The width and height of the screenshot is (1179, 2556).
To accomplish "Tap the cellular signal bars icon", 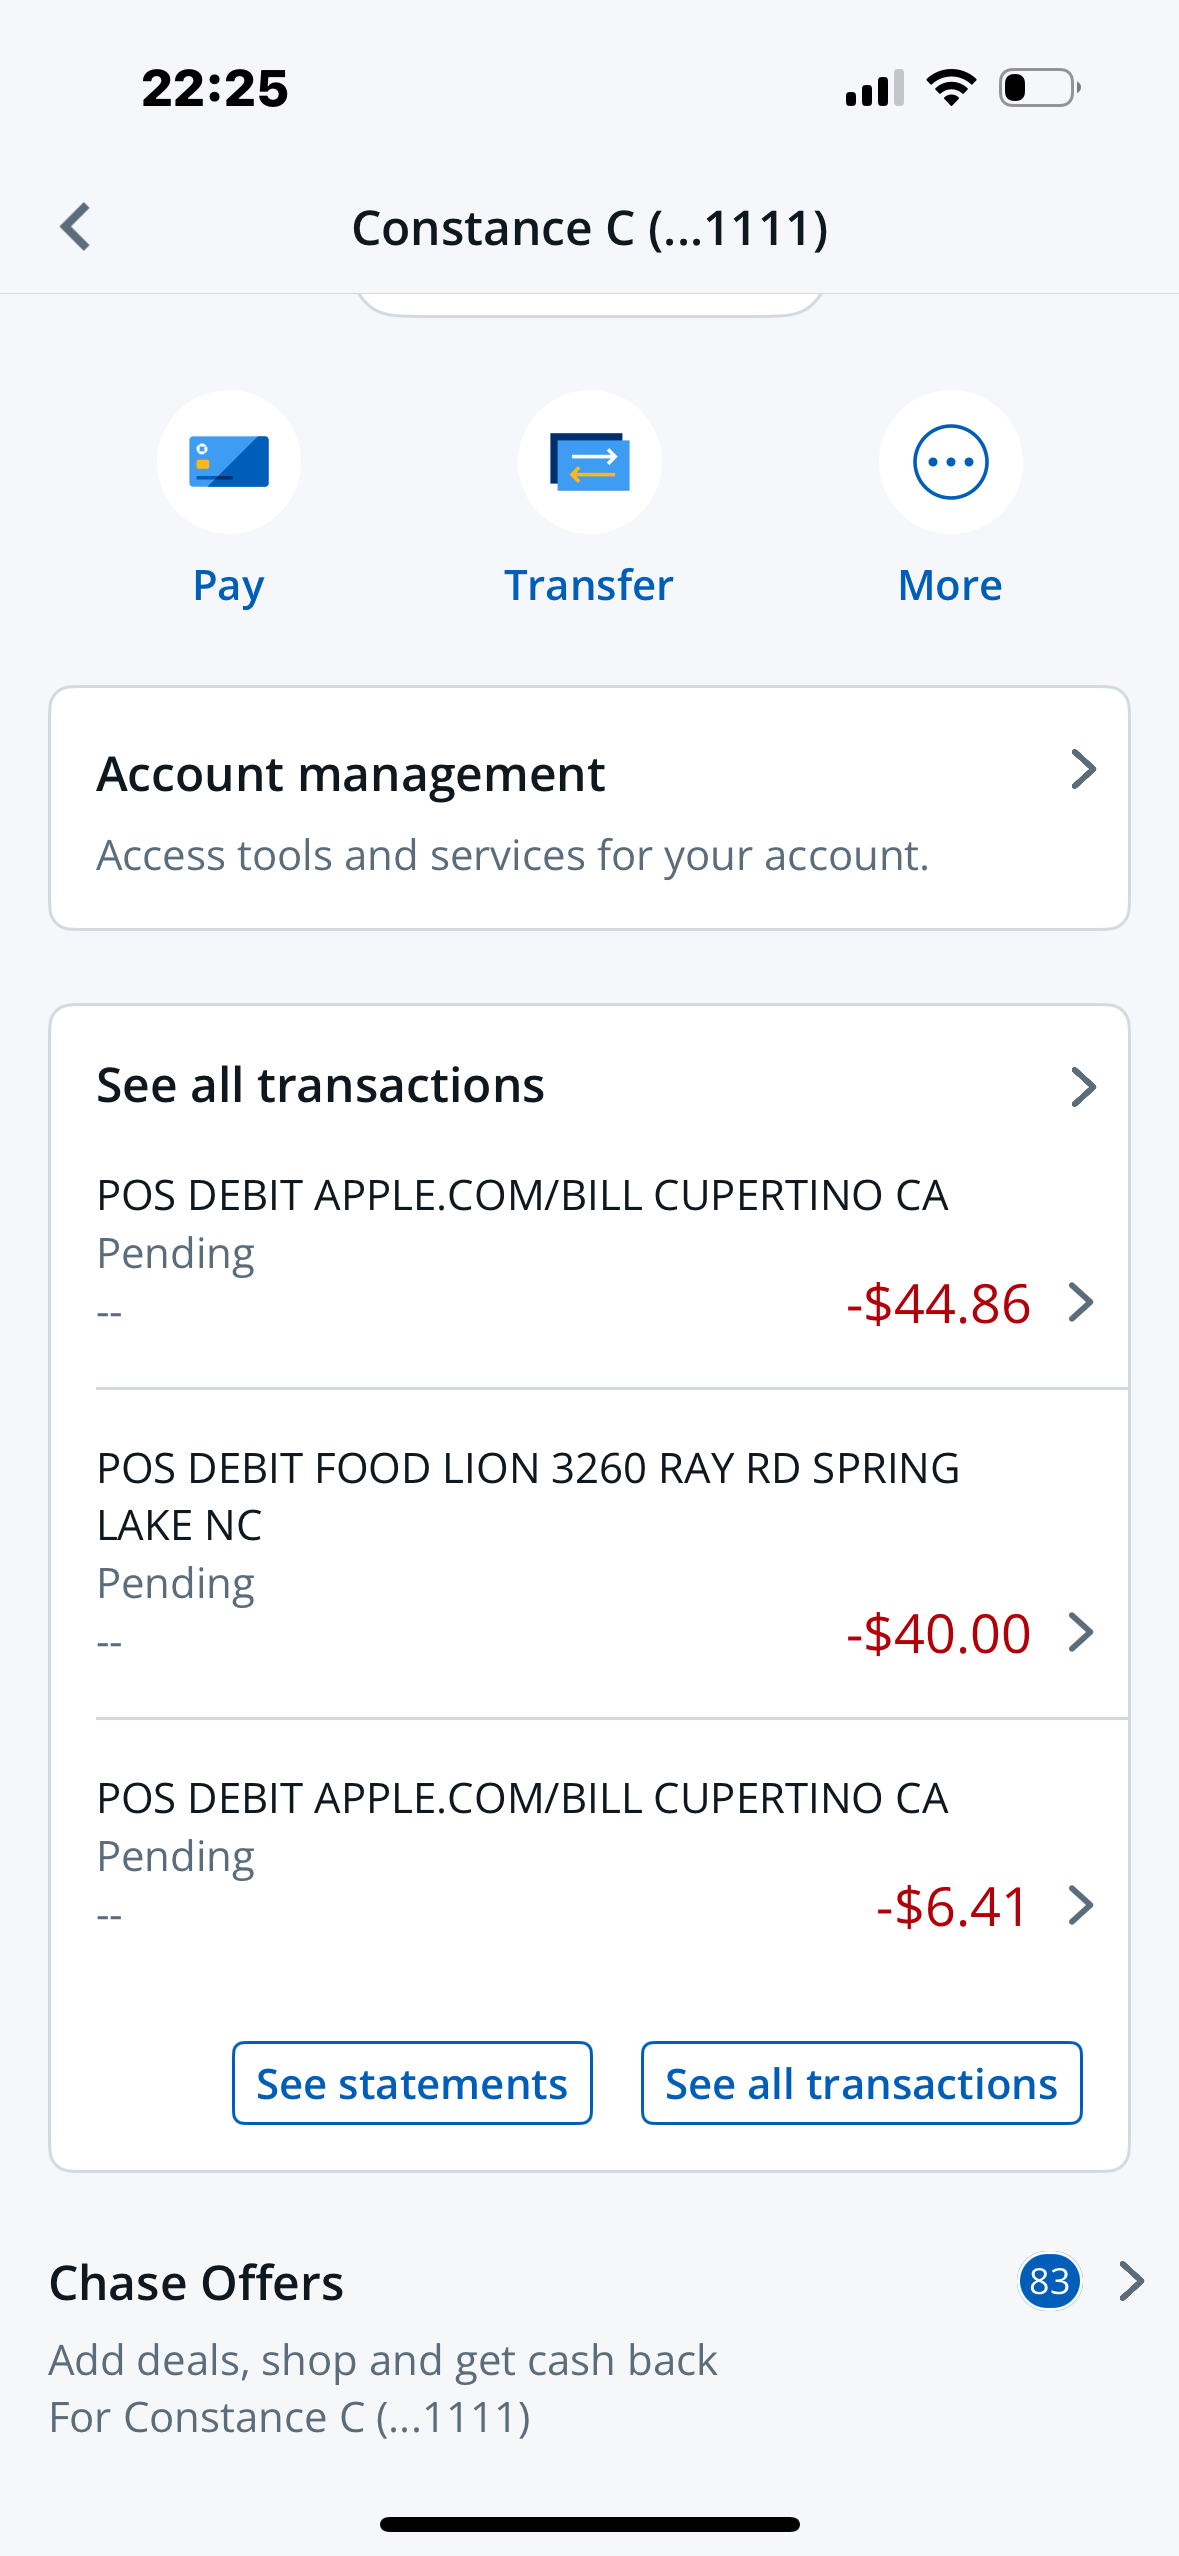I will pyautogui.click(x=874, y=88).
